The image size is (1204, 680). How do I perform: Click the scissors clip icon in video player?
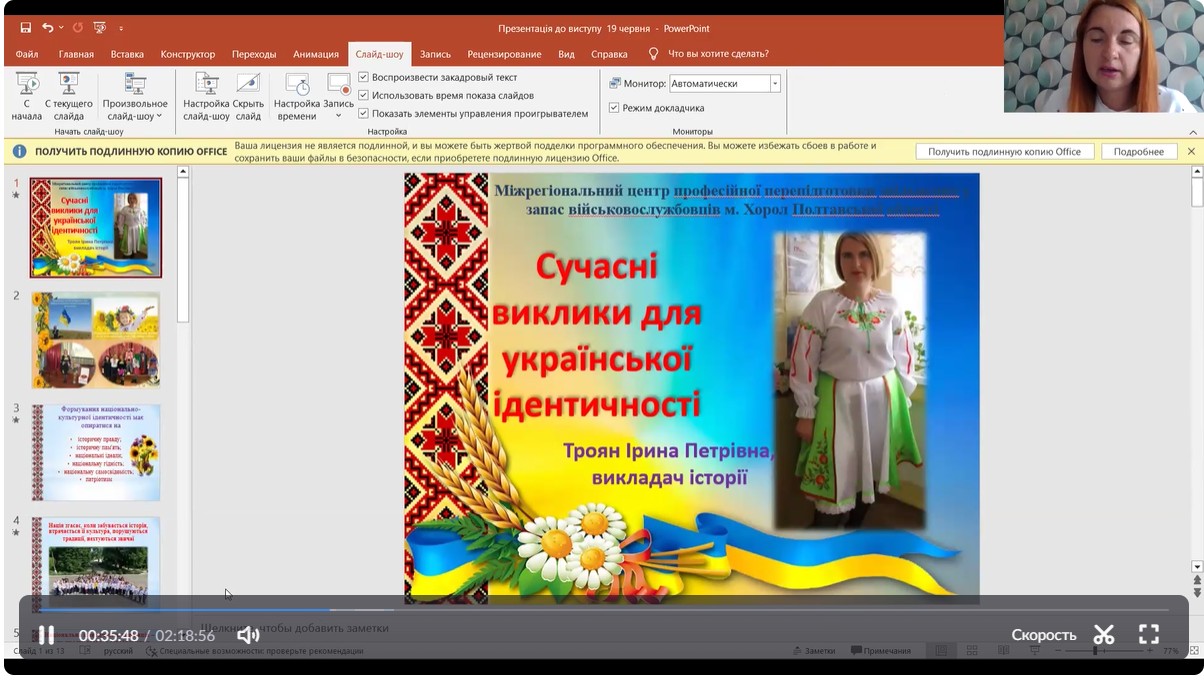tap(1104, 635)
